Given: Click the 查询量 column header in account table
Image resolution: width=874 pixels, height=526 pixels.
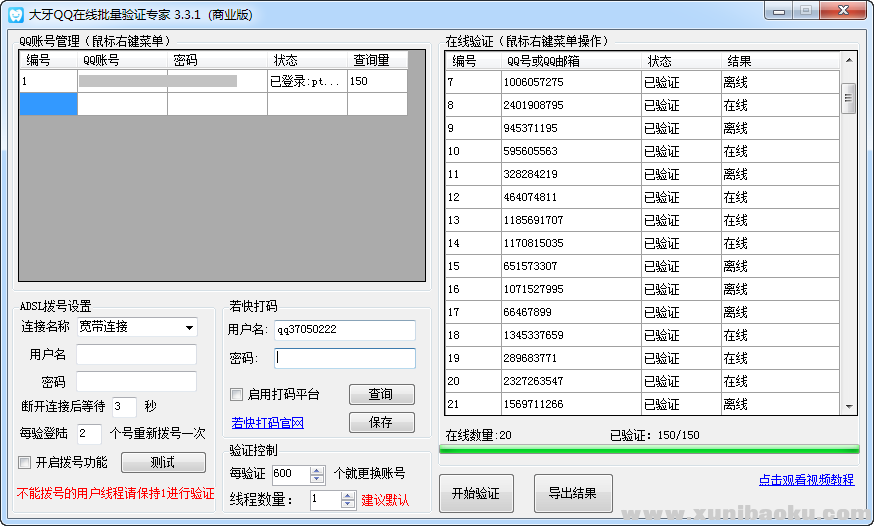Looking at the screenshot, I should coord(371,60).
